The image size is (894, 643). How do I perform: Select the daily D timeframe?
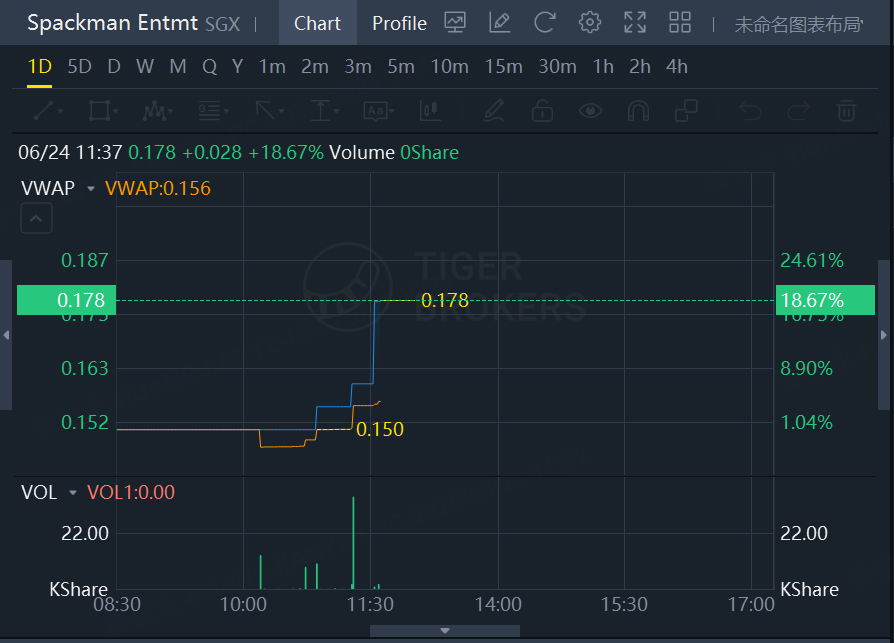point(114,67)
